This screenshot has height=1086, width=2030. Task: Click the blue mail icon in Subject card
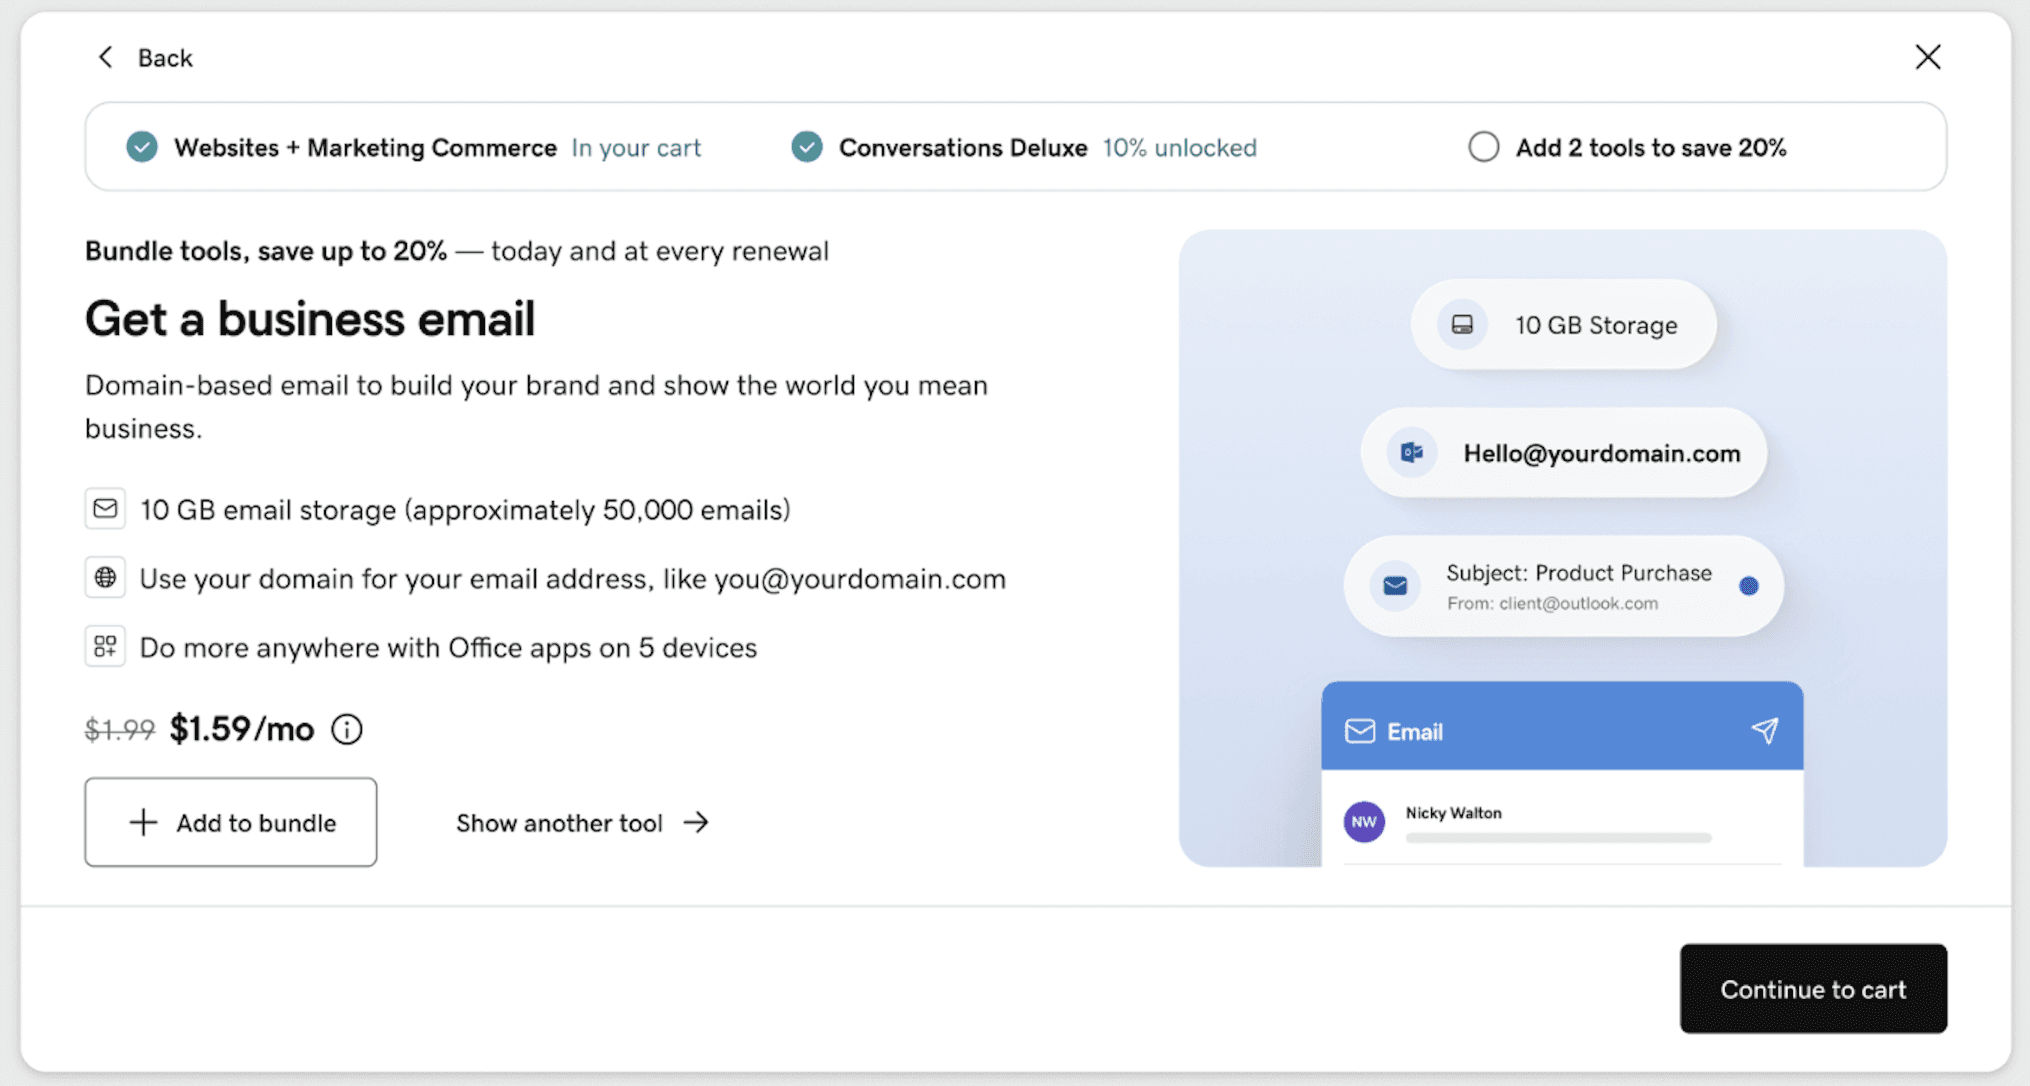pyautogui.click(x=1395, y=586)
